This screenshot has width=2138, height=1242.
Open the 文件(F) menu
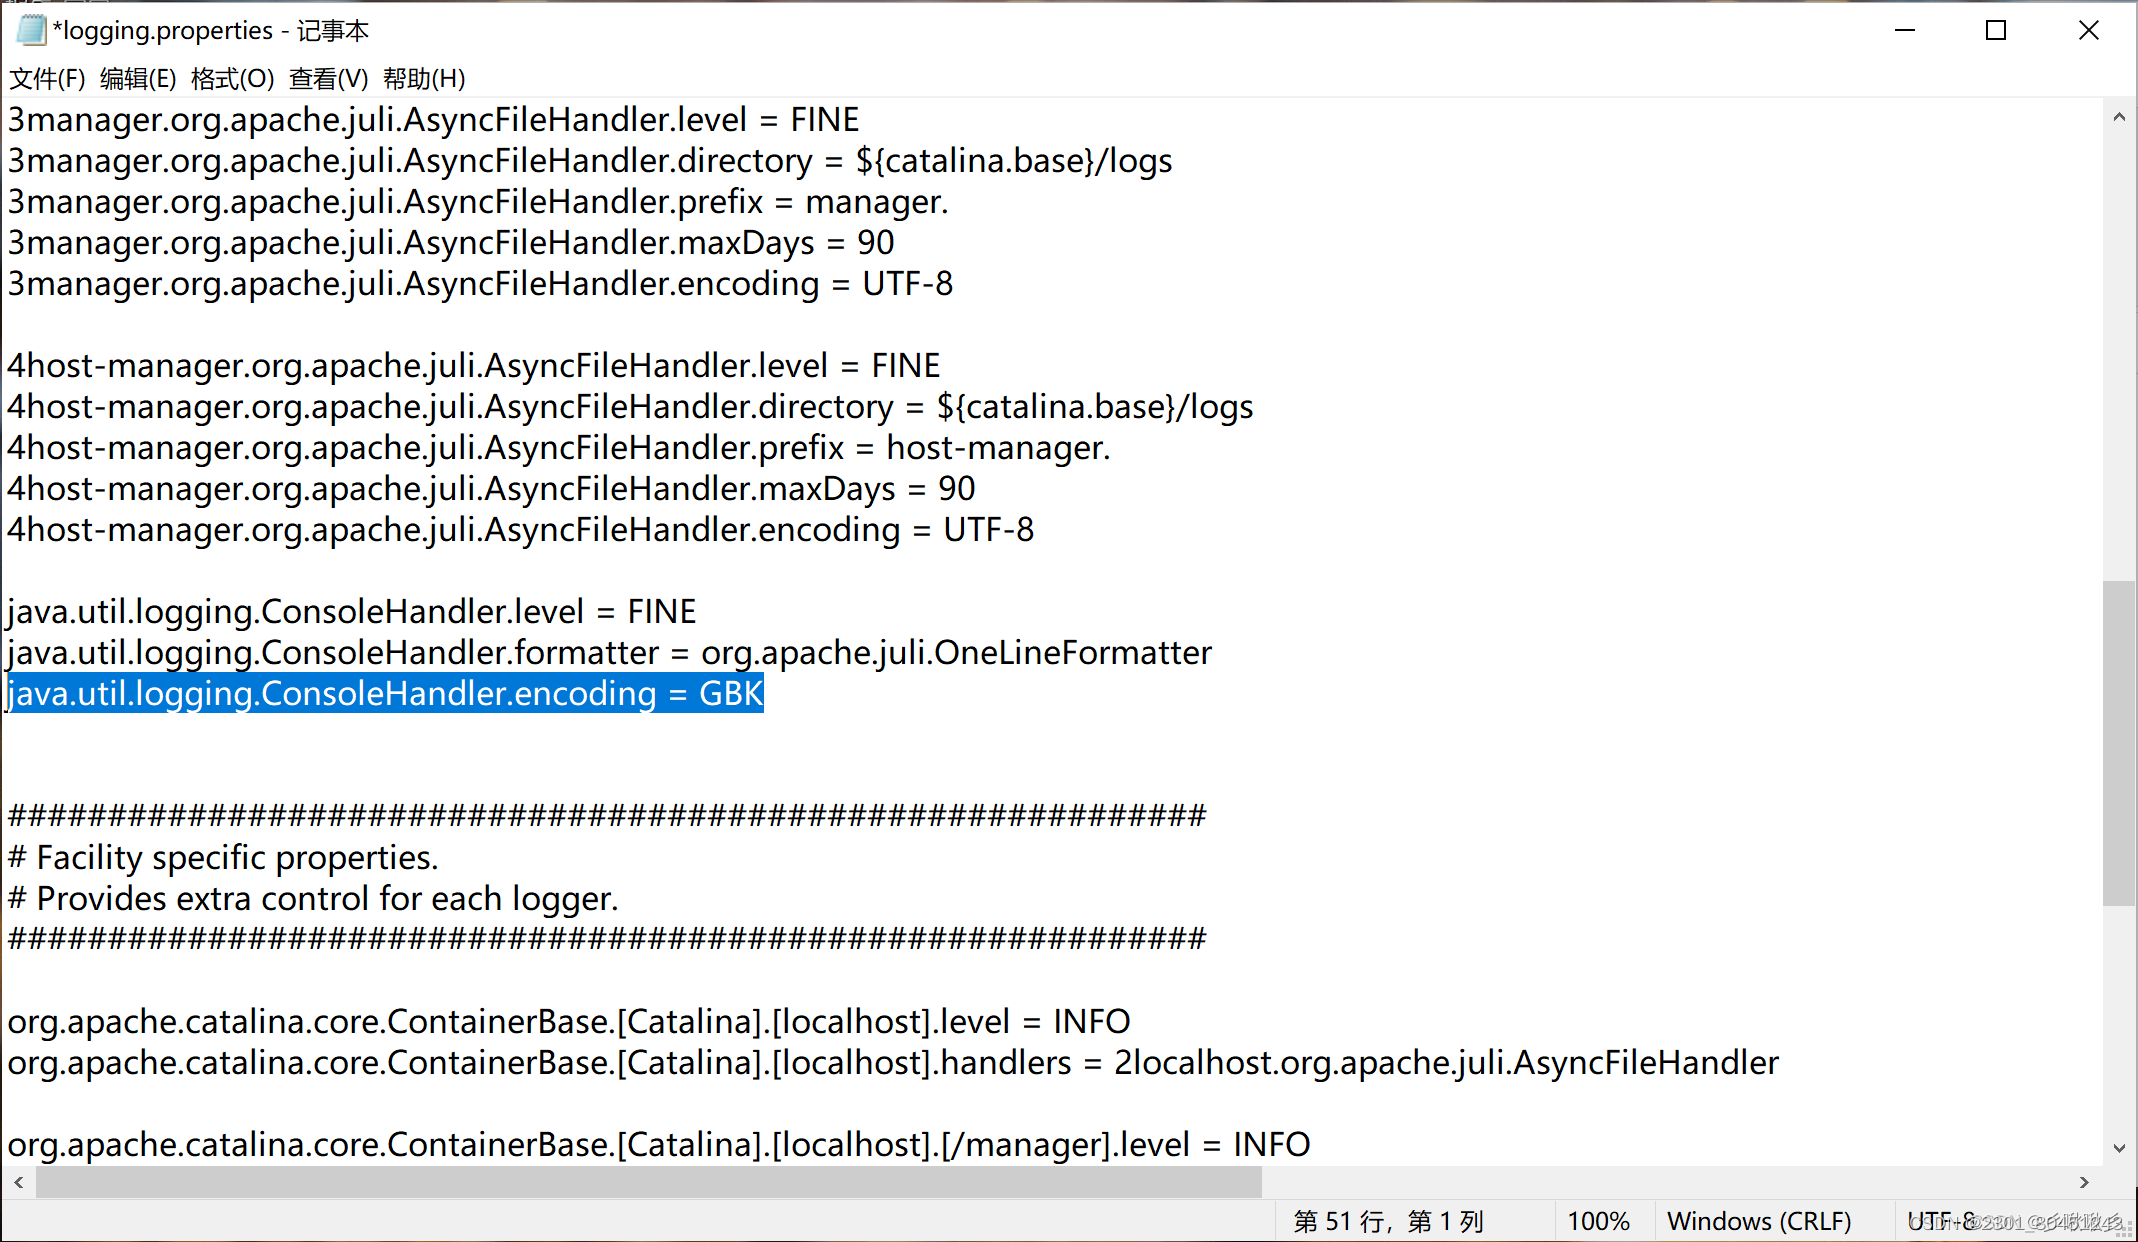[x=46, y=78]
